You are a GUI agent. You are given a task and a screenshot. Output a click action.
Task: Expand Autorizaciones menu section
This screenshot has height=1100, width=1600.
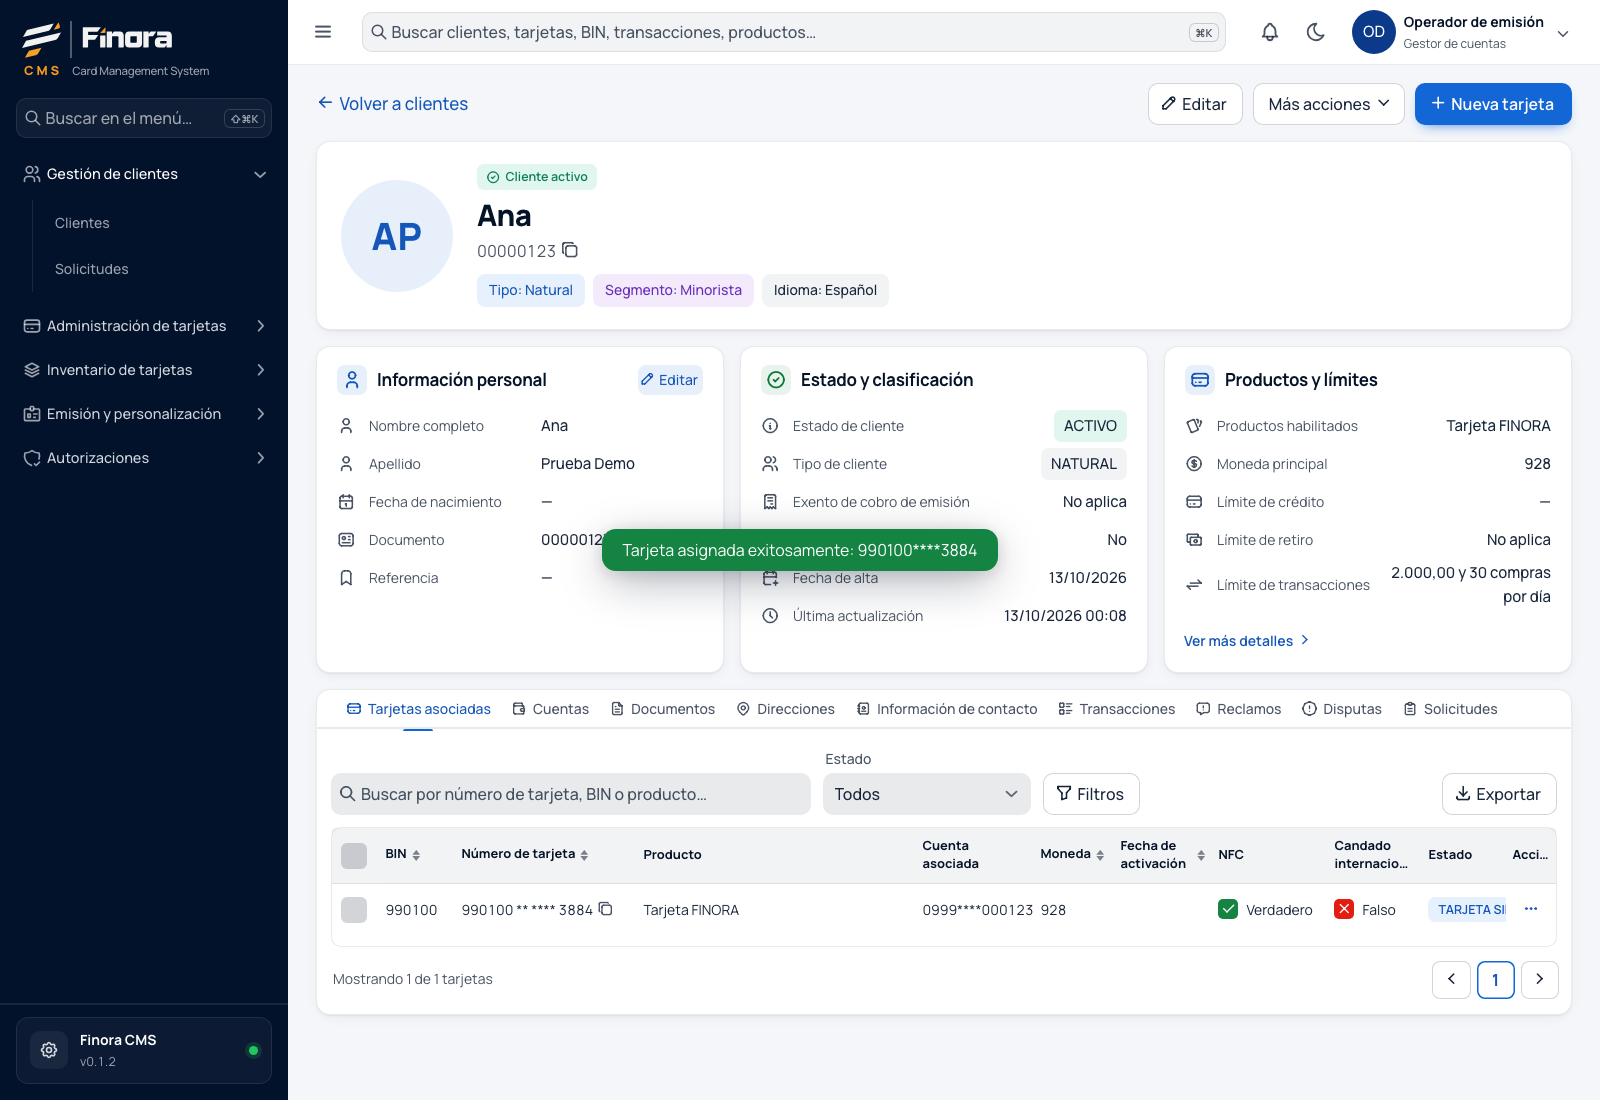coord(144,458)
